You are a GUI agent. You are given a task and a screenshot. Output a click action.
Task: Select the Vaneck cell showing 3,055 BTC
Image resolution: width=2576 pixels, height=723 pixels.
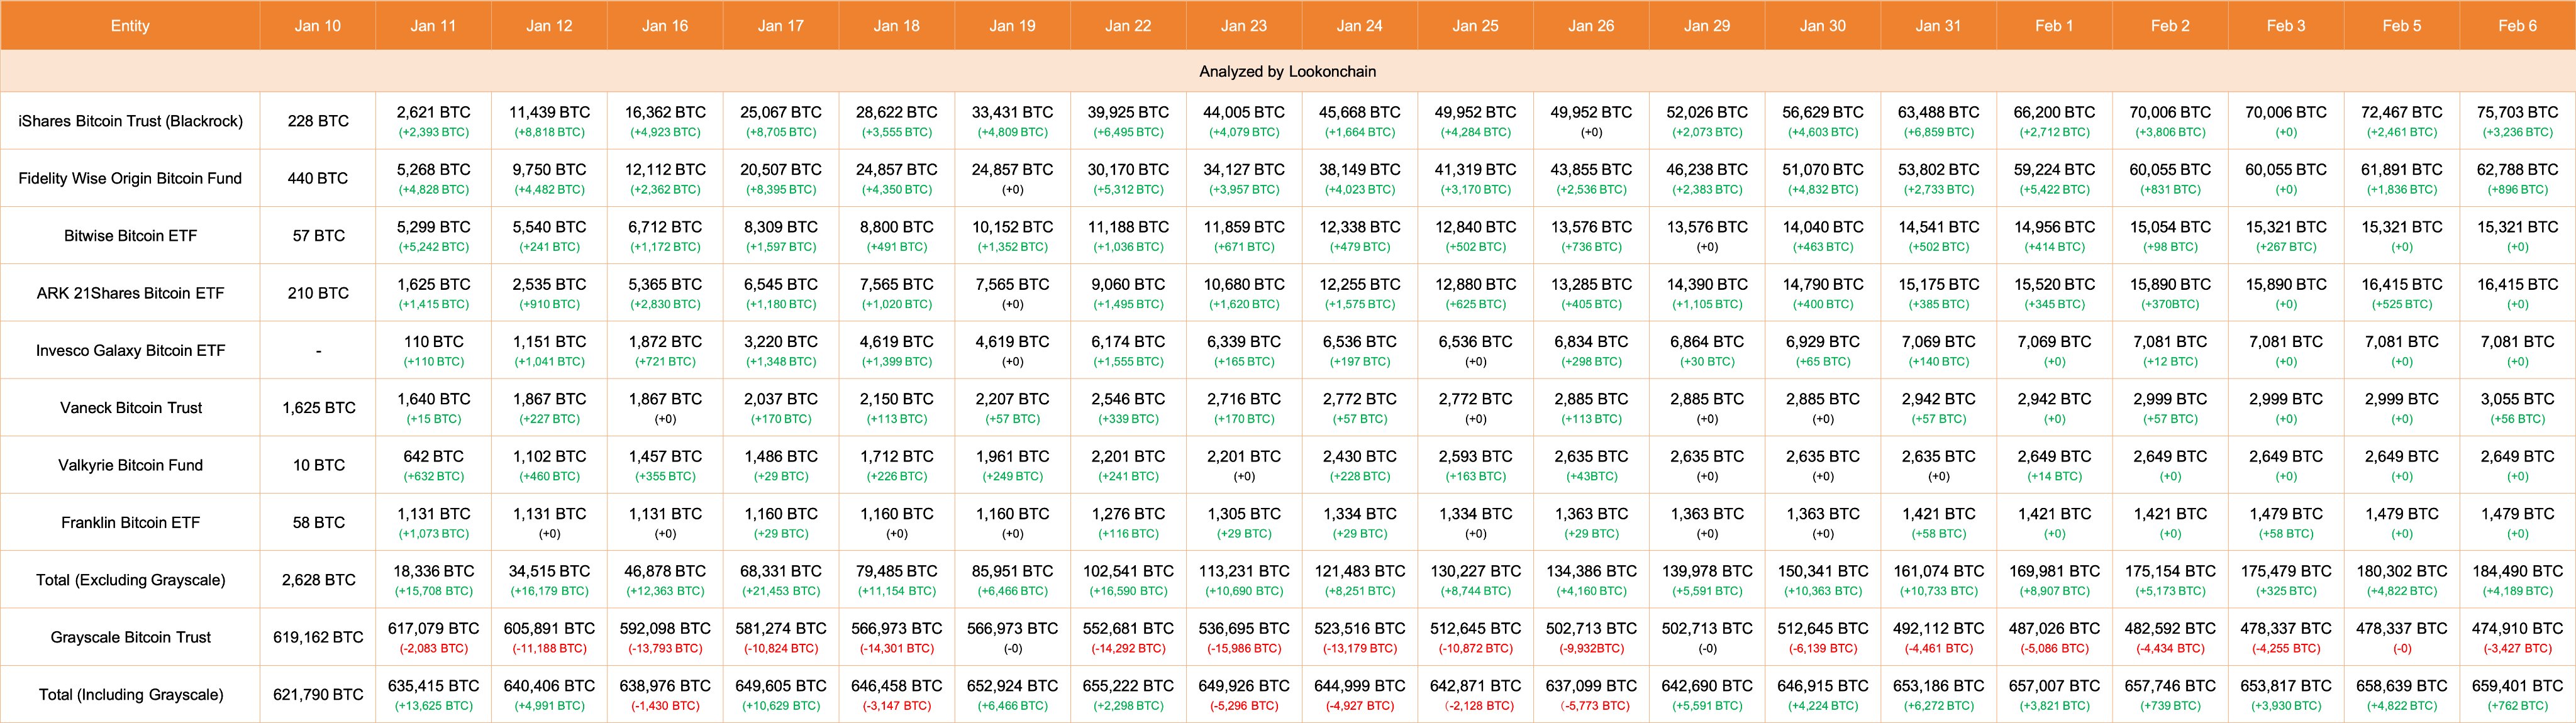point(2517,407)
